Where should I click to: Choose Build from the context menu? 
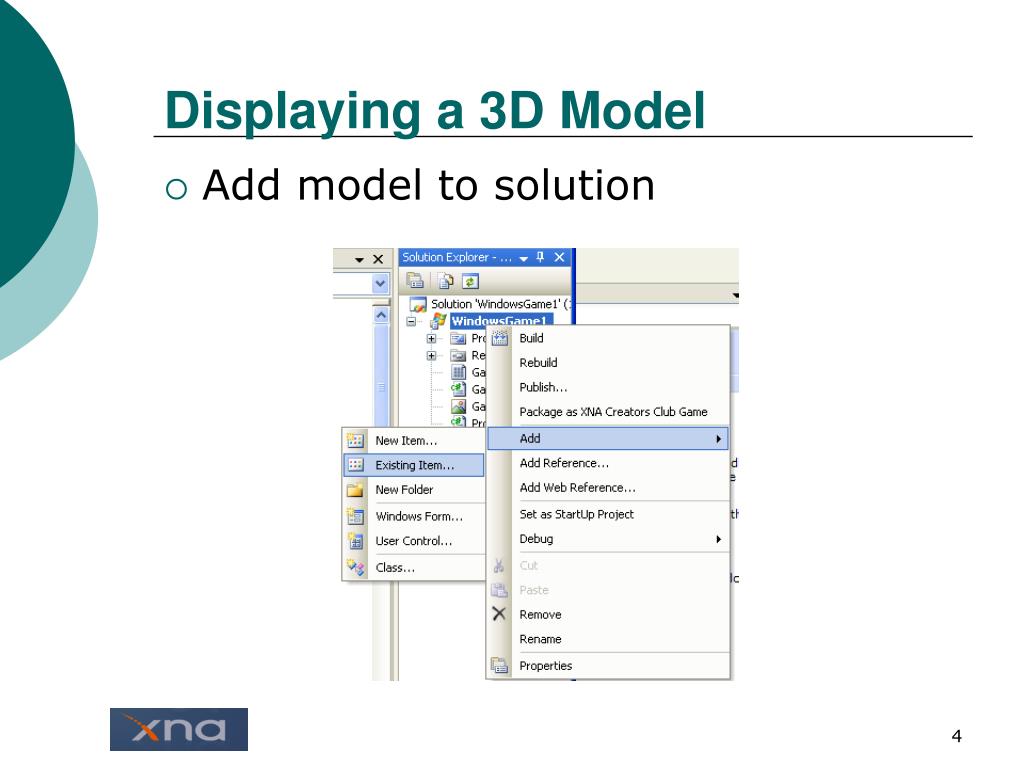[x=609, y=338]
